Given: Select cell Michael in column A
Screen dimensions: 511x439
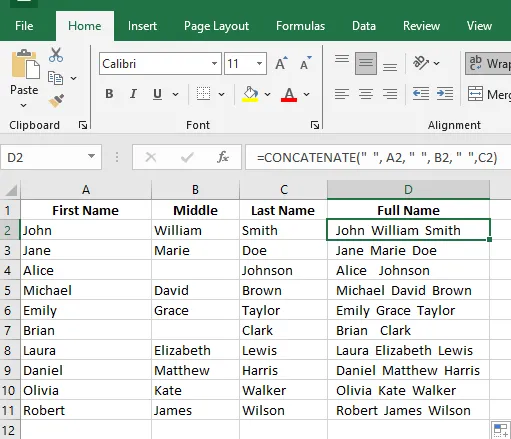Looking at the screenshot, I should pyautogui.click(x=86, y=290).
